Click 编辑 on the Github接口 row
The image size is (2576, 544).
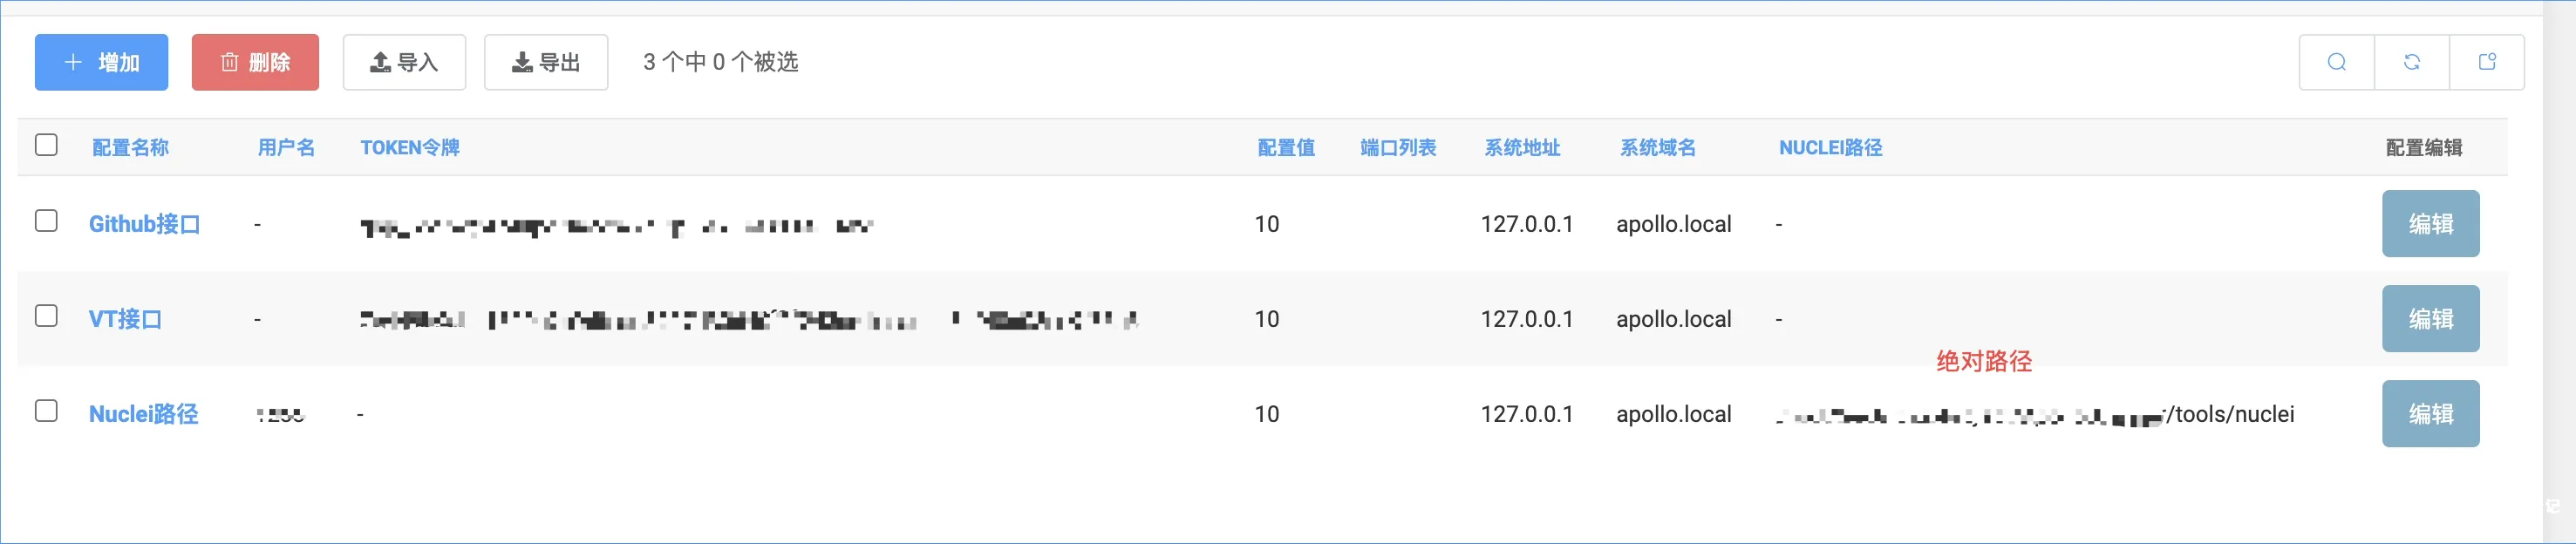(x=2431, y=223)
